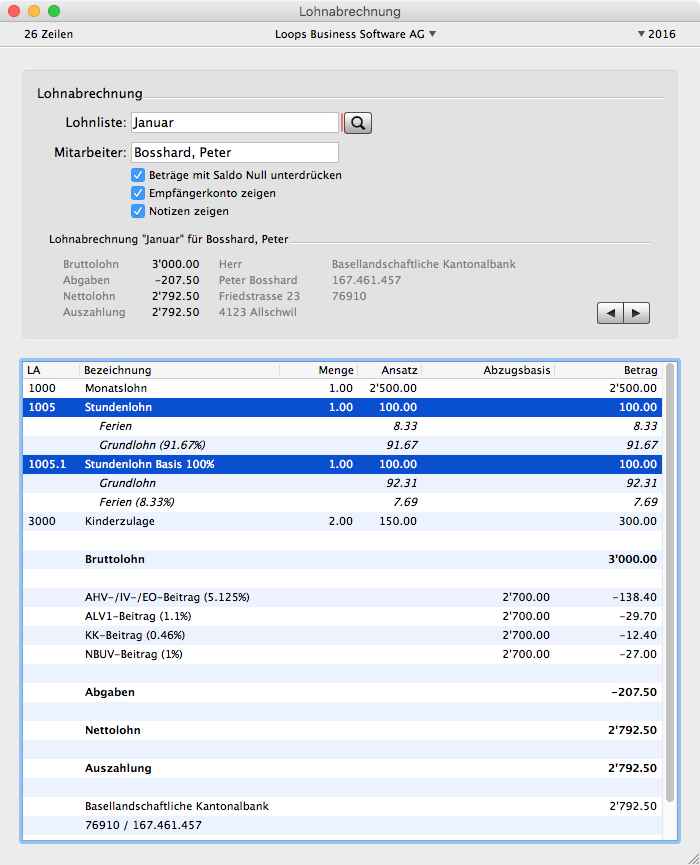Image resolution: width=700 pixels, height=865 pixels.
Task: Click the green fullscreen window button
Action: click(54, 11)
